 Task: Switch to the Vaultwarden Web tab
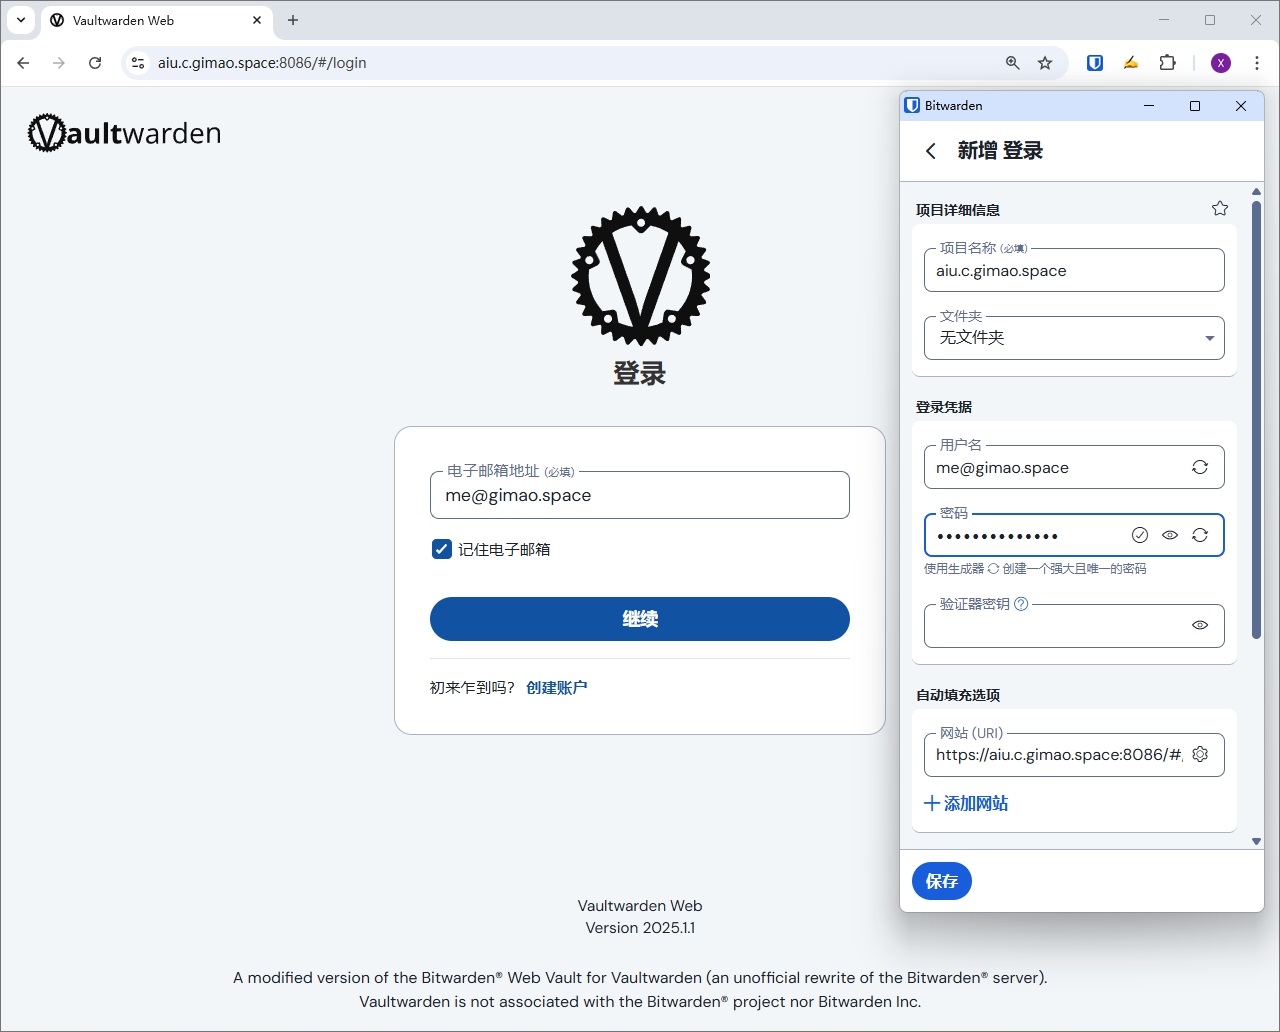[157, 20]
